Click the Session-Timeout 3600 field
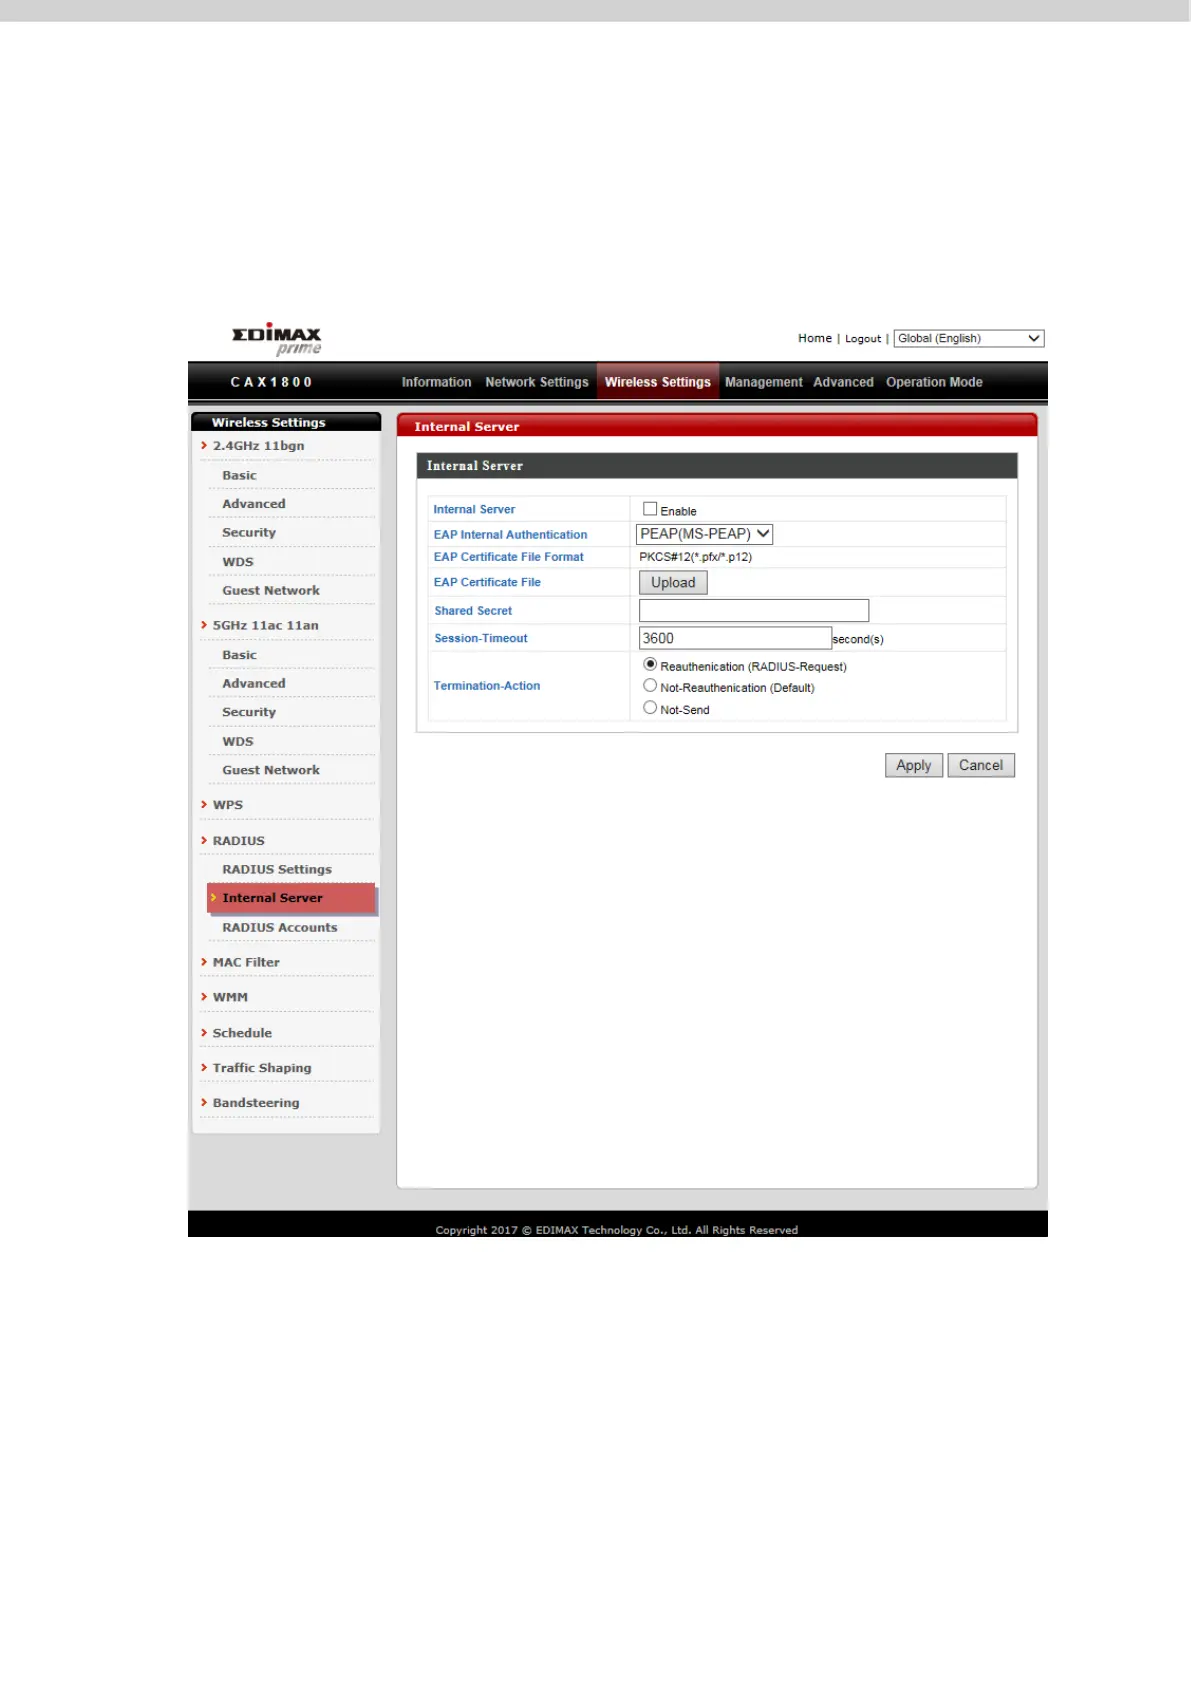The height and width of the screenshot is (1684, 1191). (735, 638)
